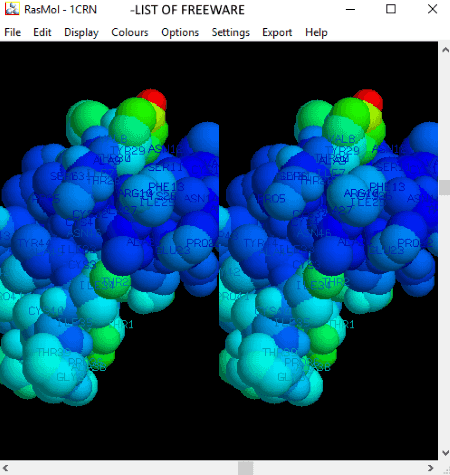Viewport: 450px width, 475px height.
Task: Close the RasMol window
Action: click(x=432, y=9)
